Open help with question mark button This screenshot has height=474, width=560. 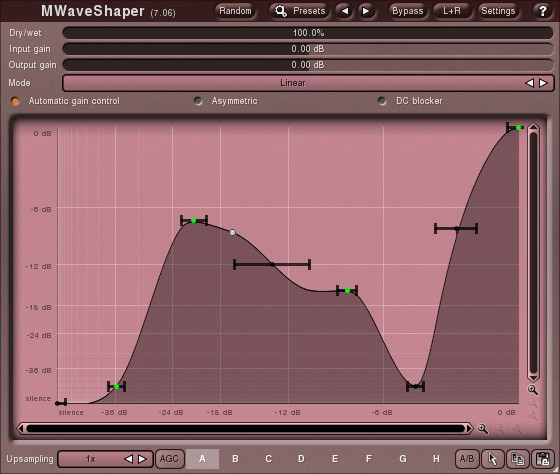point(542,11)
